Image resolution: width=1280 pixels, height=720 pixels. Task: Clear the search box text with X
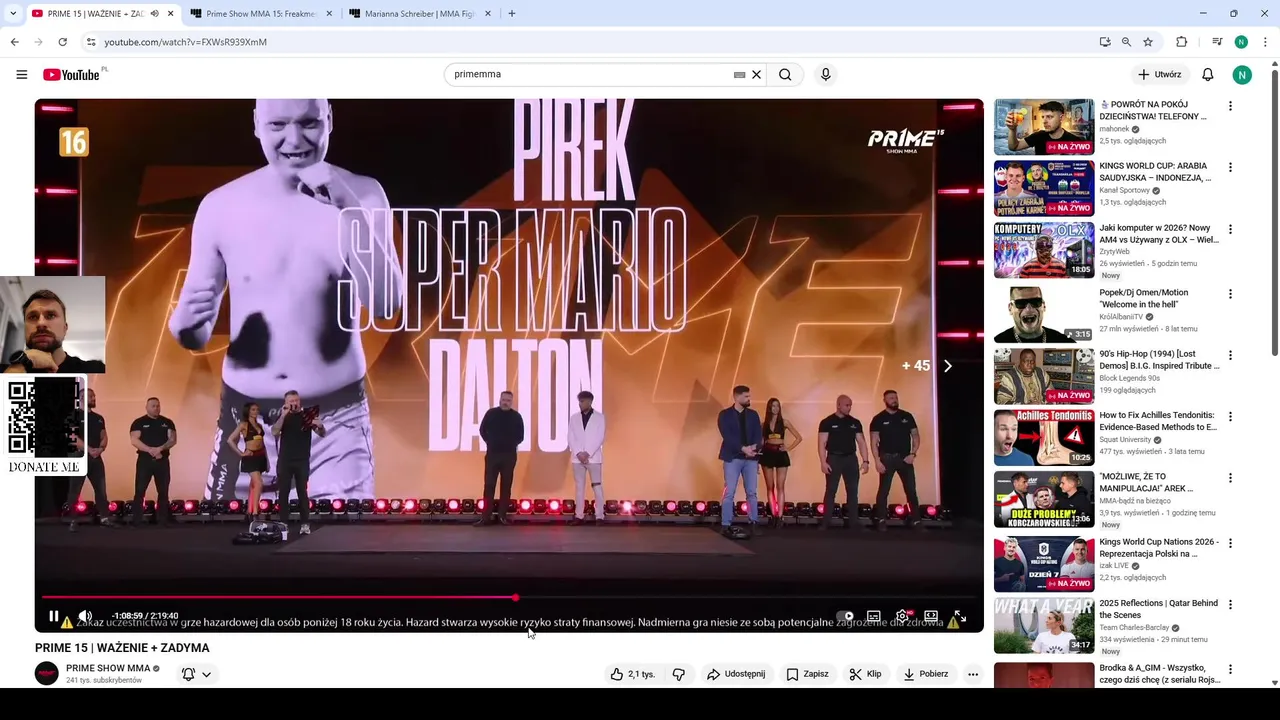coord(757,74)
